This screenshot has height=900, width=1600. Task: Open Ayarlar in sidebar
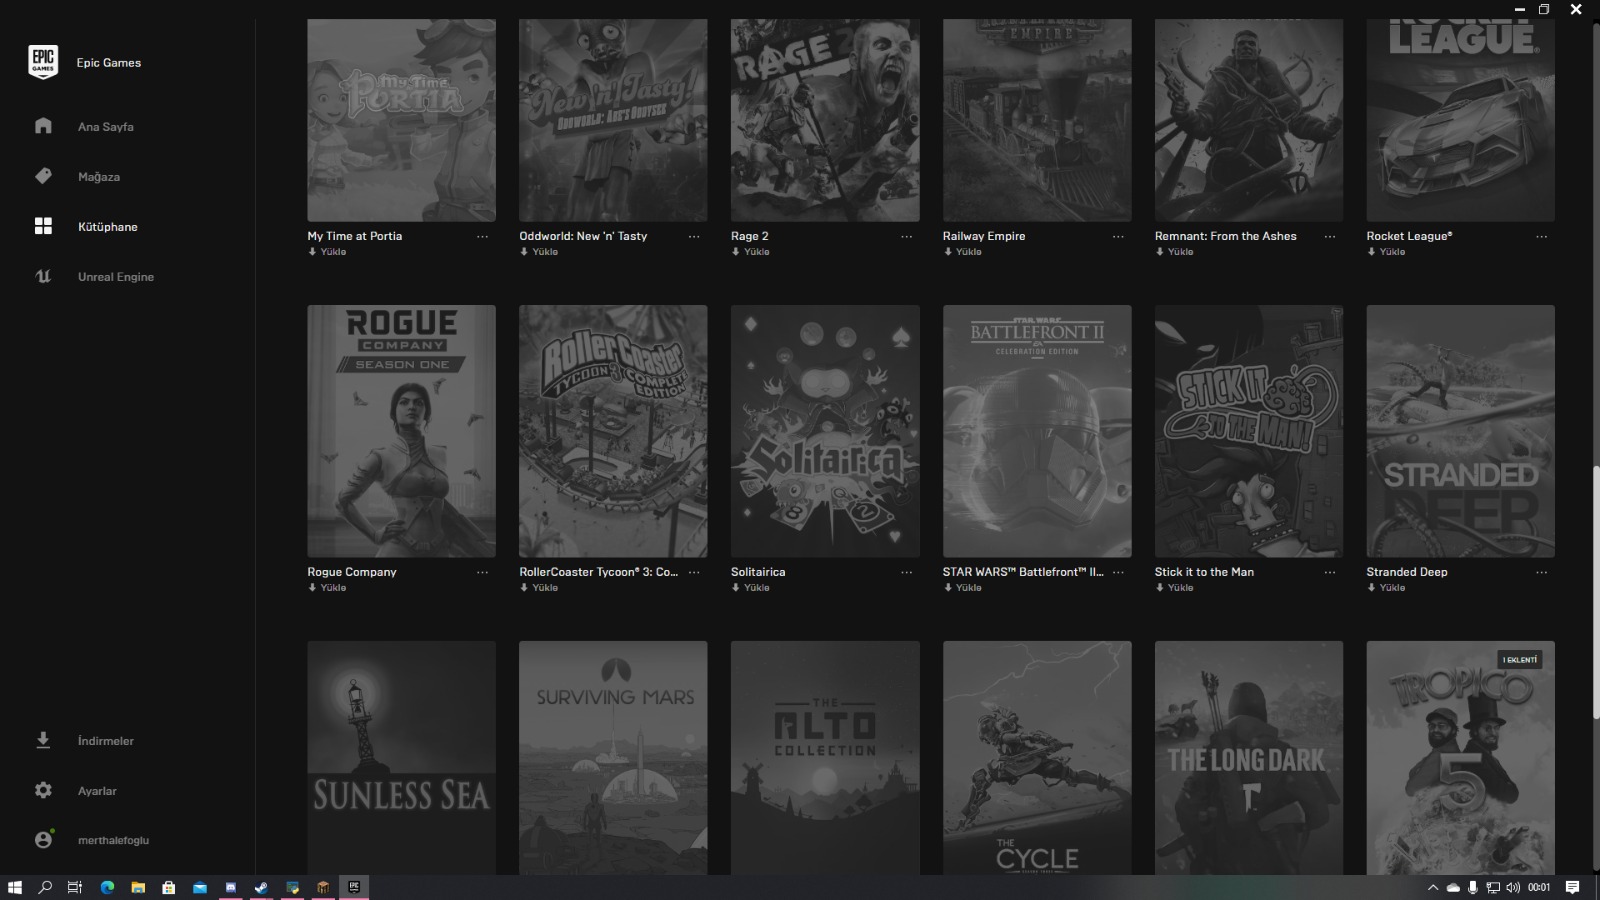tap(97, 791)
